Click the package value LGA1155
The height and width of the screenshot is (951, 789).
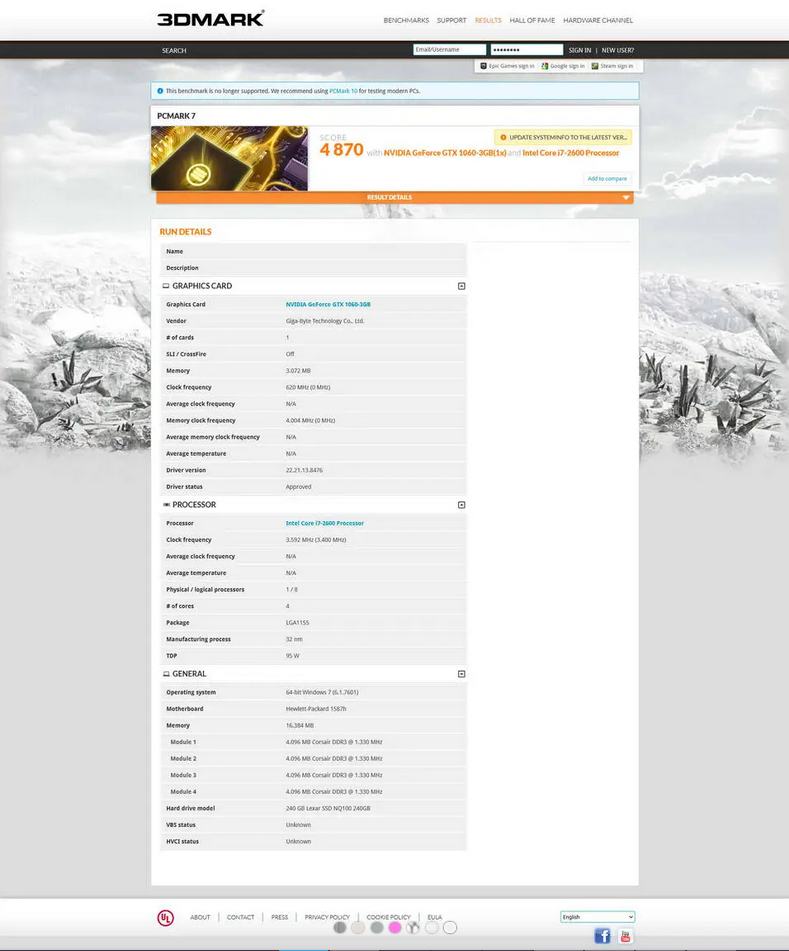(x=297, y=623)
